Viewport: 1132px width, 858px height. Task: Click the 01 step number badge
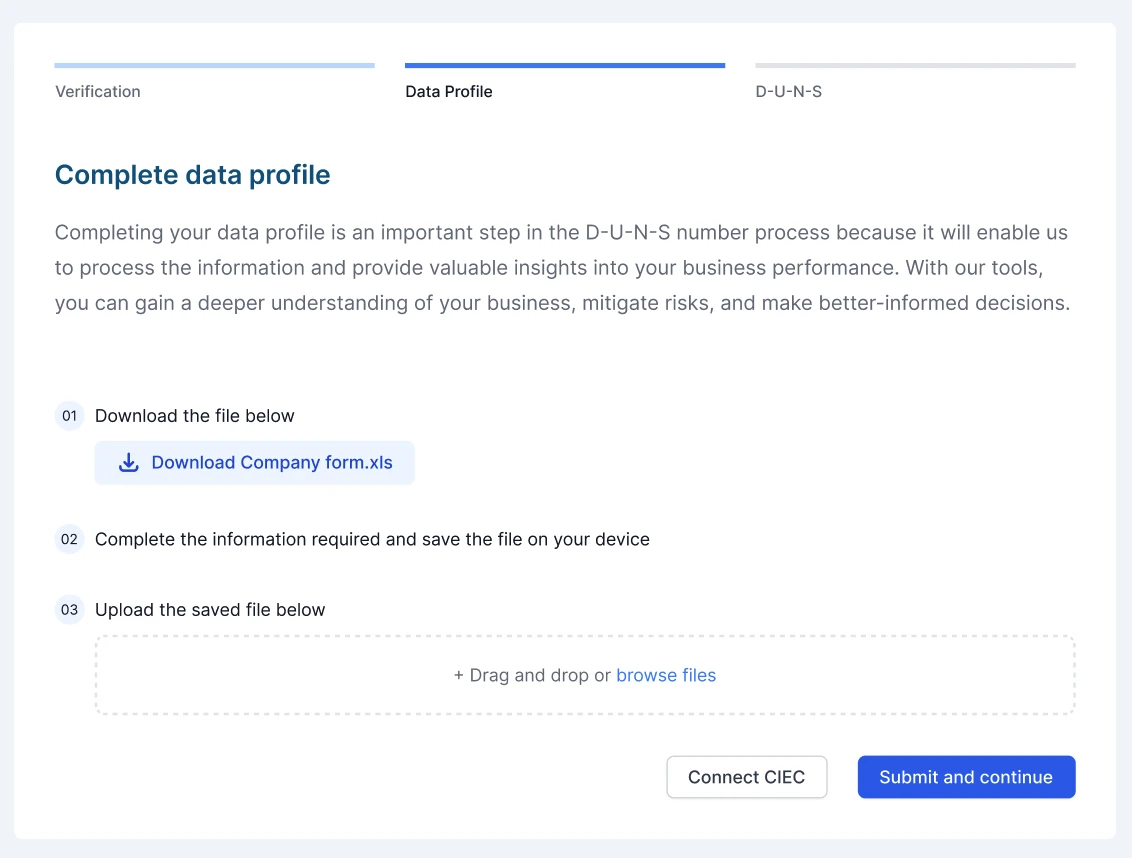(x=69, y=416)
